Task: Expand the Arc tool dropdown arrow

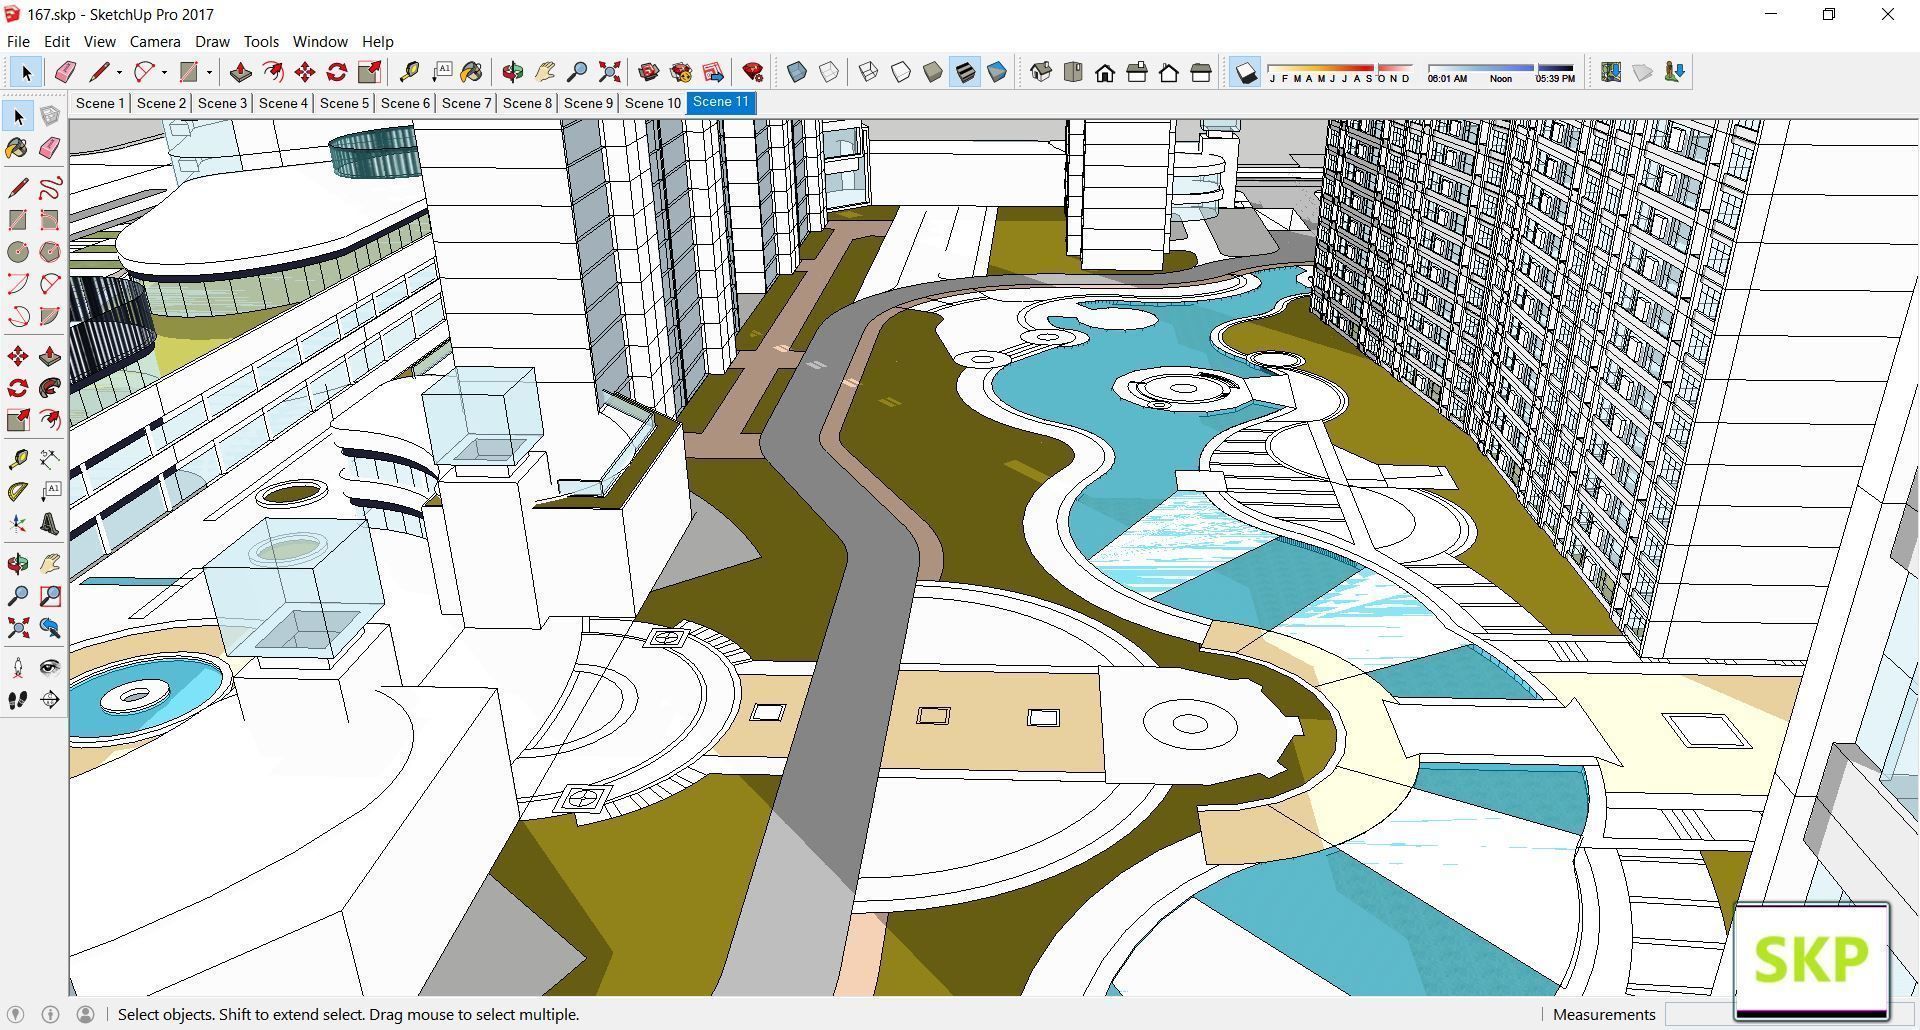Action: [x=164, y=72]
